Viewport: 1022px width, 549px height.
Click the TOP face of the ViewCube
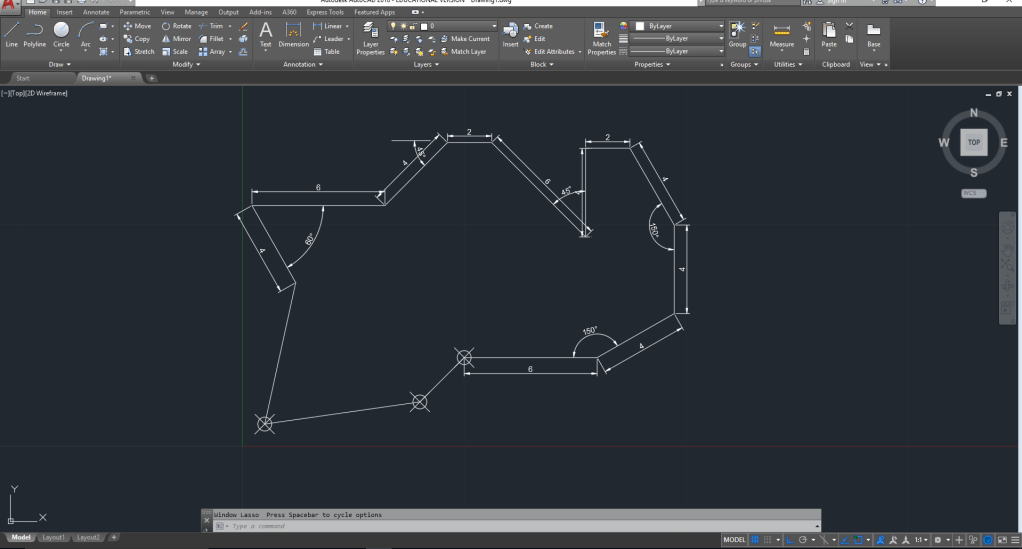pyautogui.click(x=973, y=143)
